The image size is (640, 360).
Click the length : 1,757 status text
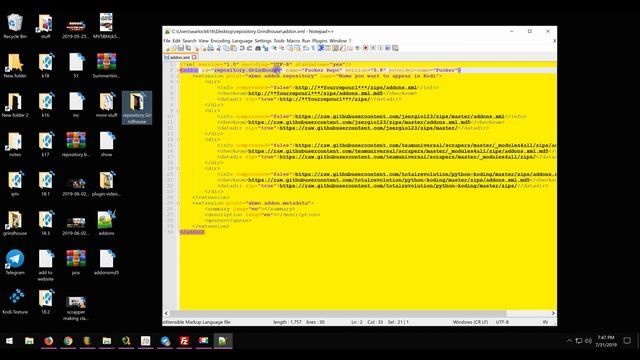287,322
